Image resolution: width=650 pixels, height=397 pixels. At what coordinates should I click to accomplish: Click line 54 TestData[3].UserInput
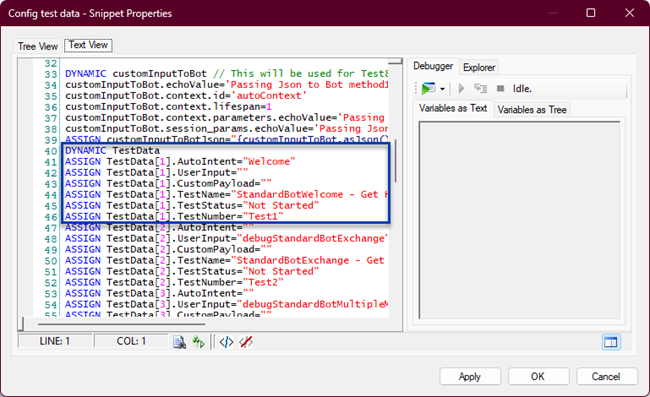click(227, 305)
